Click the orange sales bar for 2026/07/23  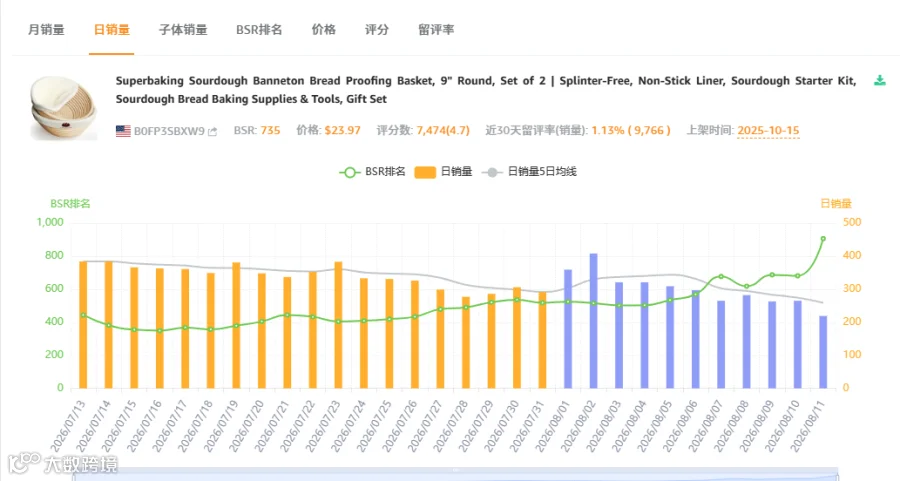338,325
